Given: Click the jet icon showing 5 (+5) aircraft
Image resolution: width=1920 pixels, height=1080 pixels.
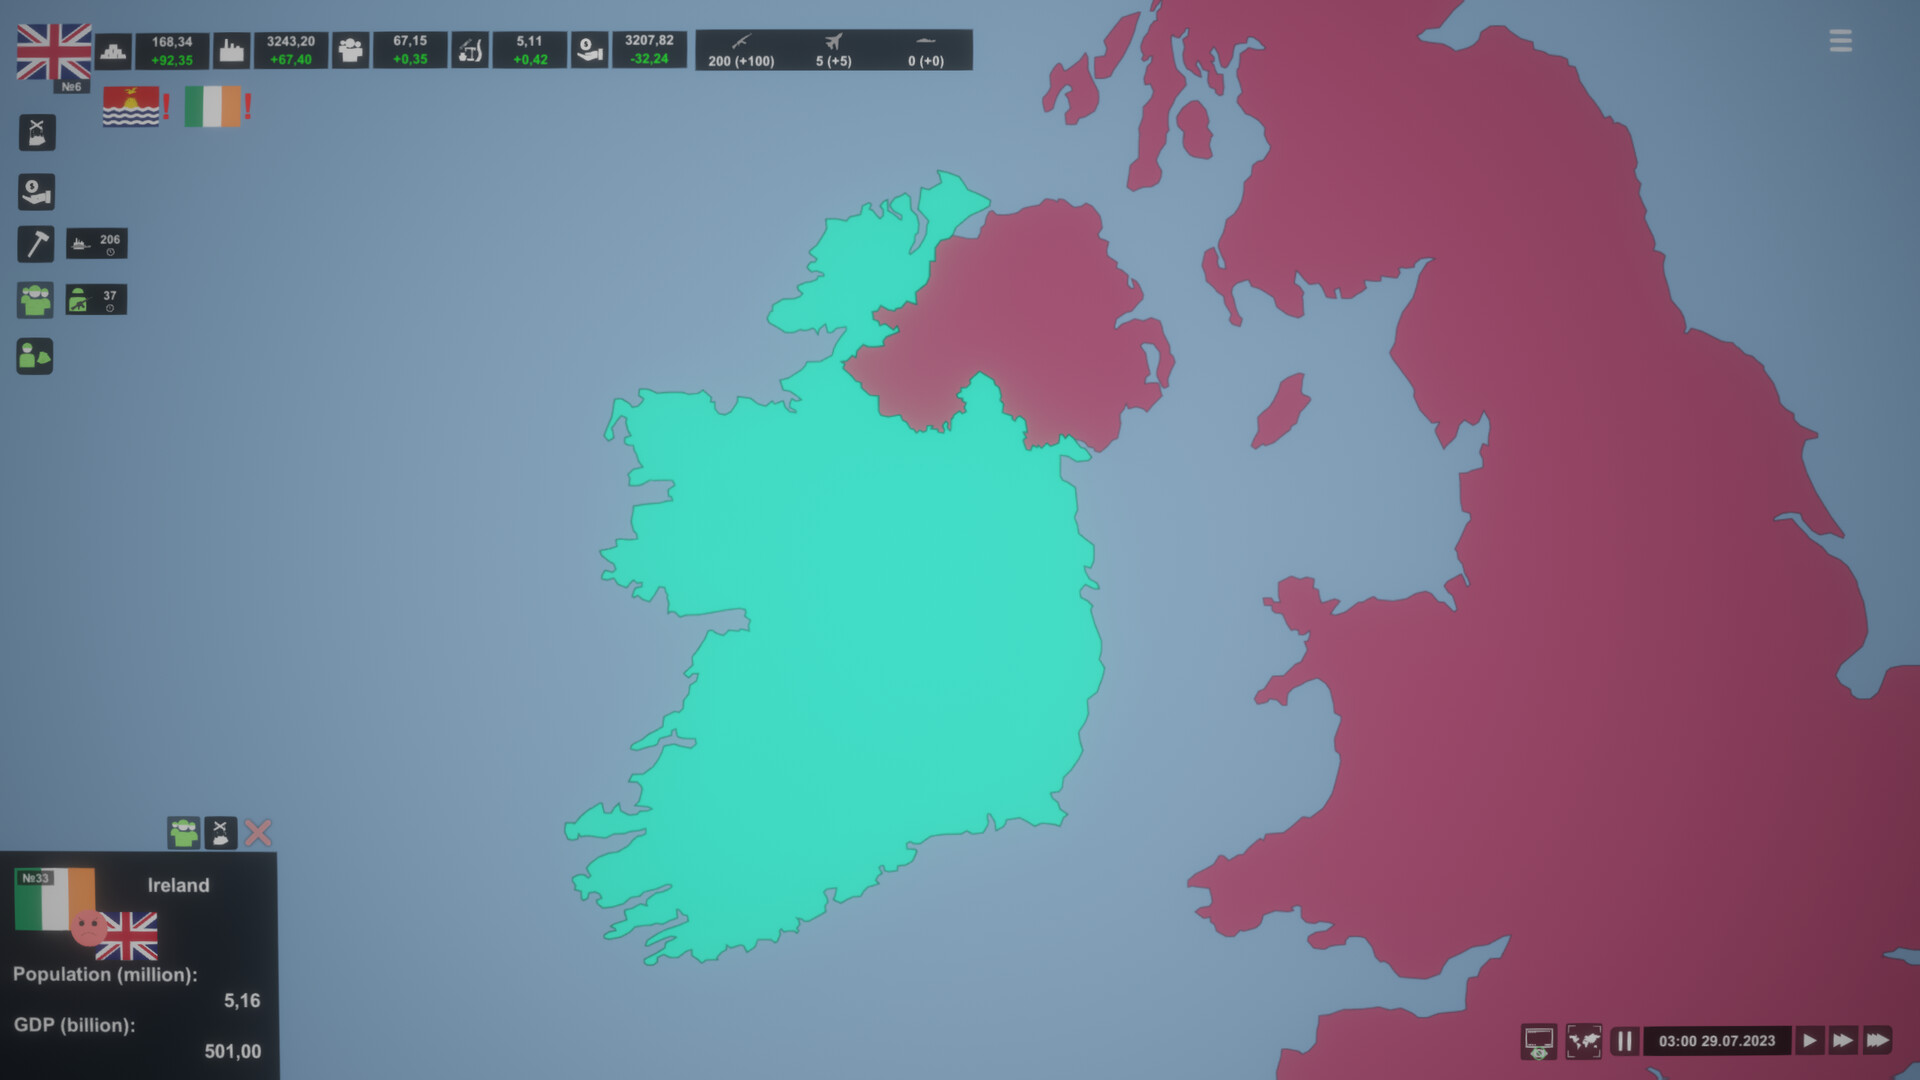Looking at the screenshot, I should click(836, 50).
